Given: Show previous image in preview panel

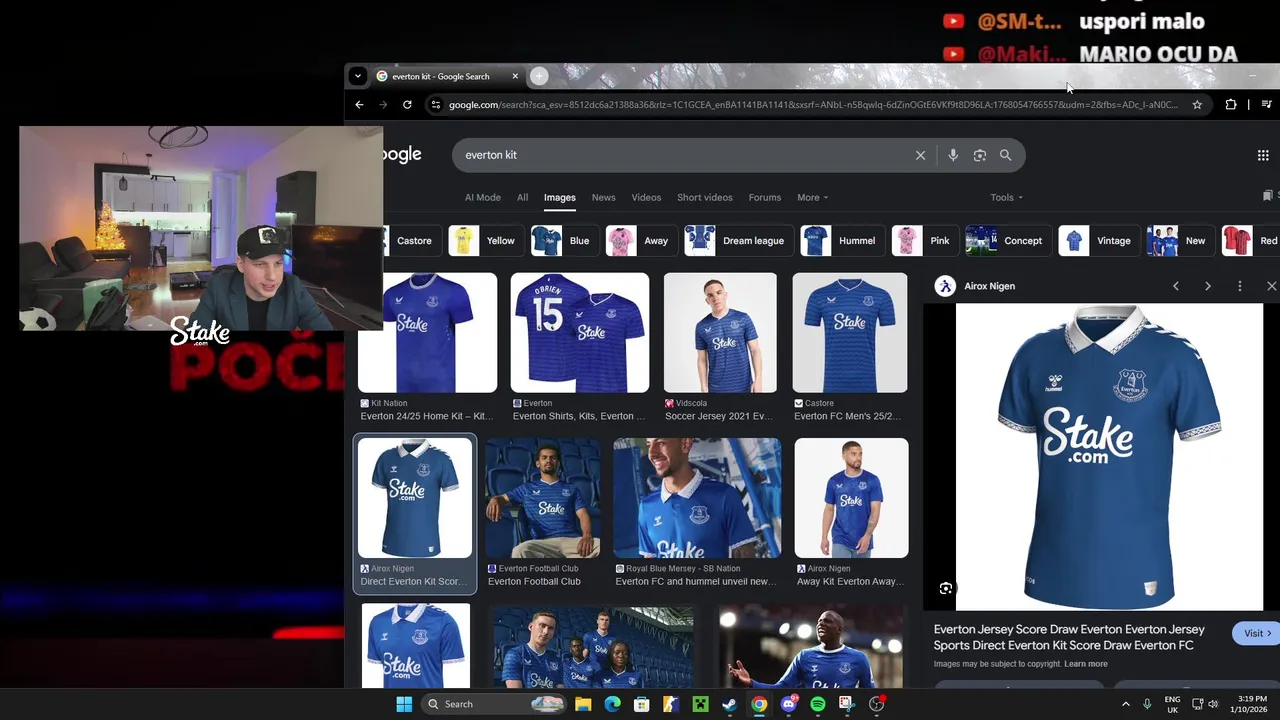Looking at the screenshot, I should [x=1176, y=286].
